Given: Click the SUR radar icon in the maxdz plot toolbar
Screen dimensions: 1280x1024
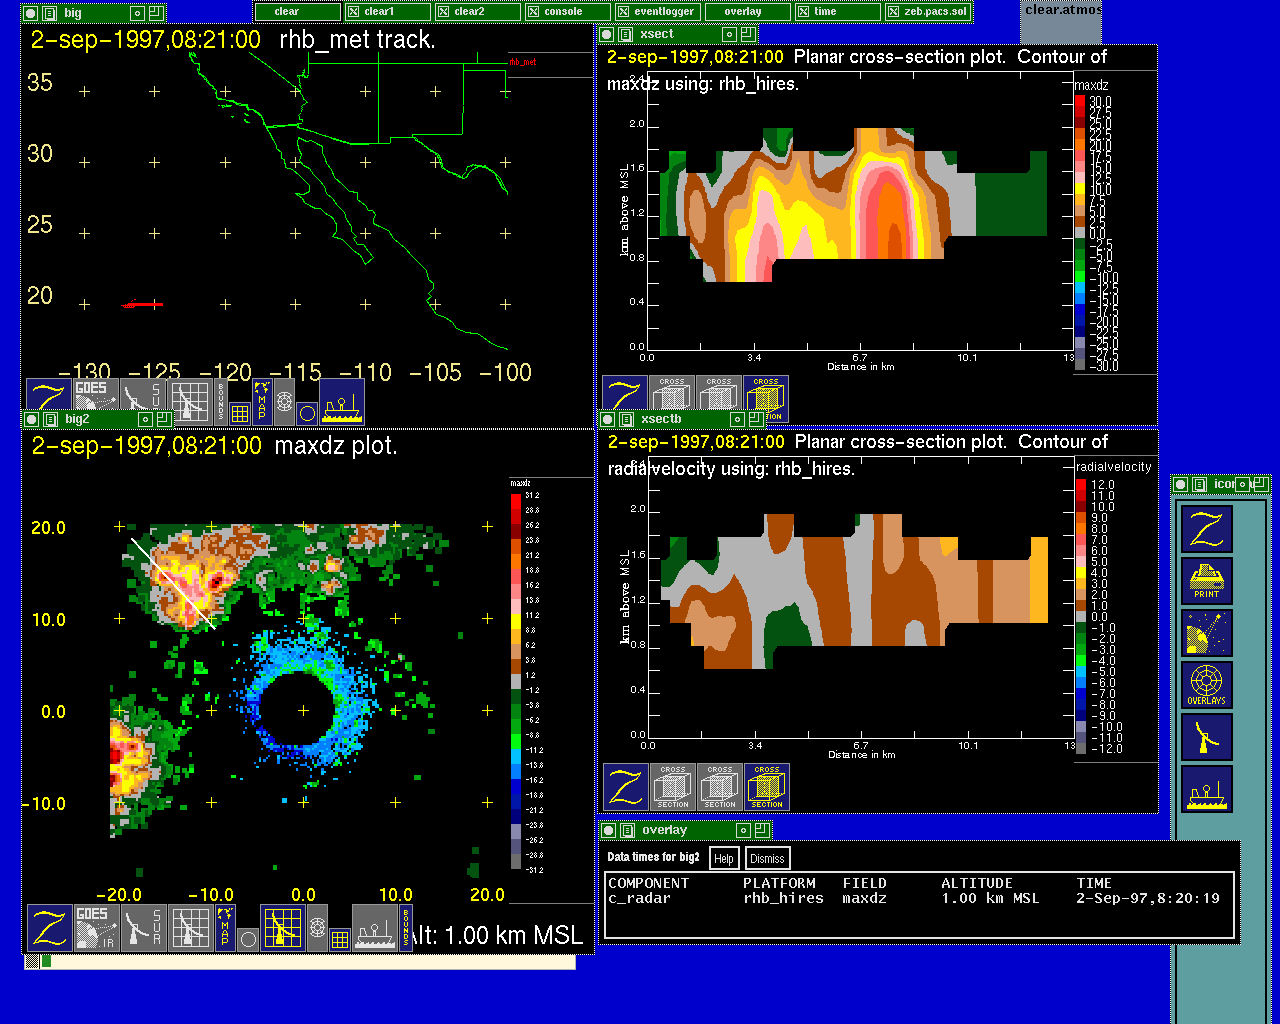Looking at the screenshot, I should [x=143, y=927].
